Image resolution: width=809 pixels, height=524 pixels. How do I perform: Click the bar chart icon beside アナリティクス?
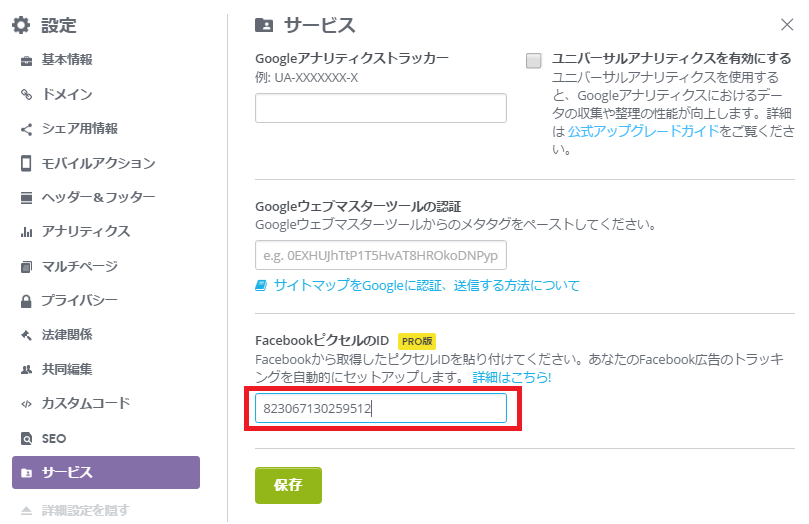click(x=26, y=232)
